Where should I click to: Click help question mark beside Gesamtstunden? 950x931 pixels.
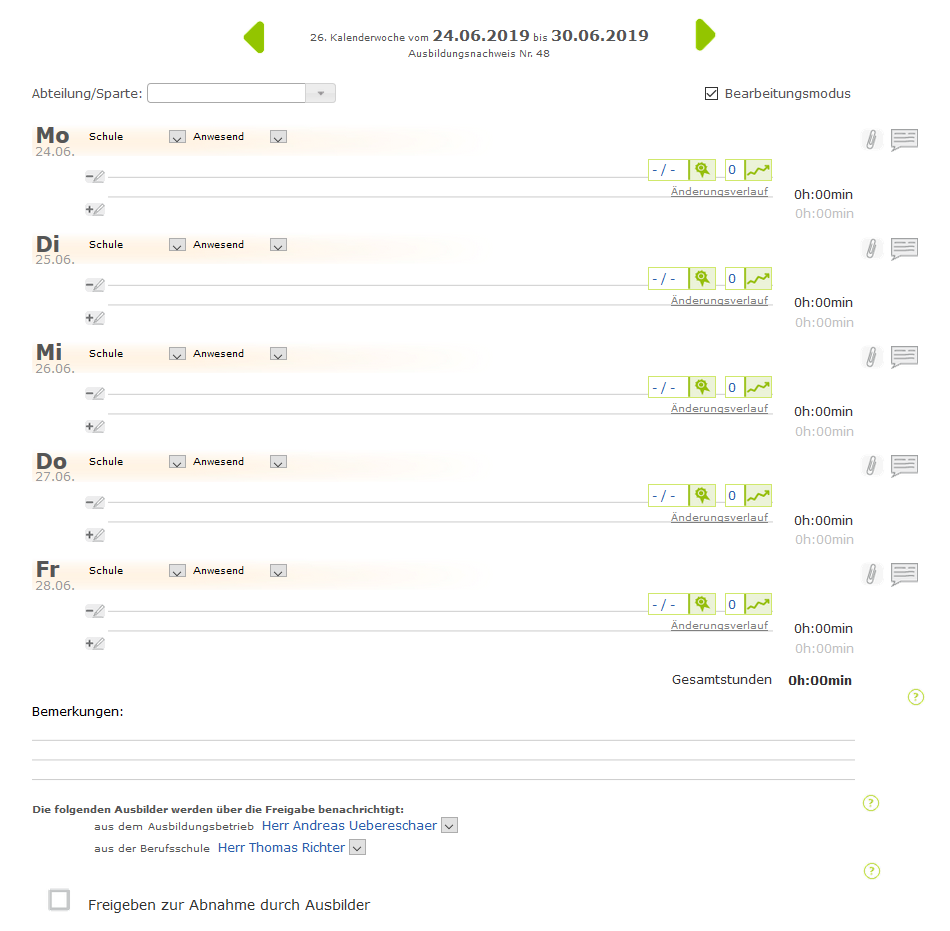(x=915, y=697)
